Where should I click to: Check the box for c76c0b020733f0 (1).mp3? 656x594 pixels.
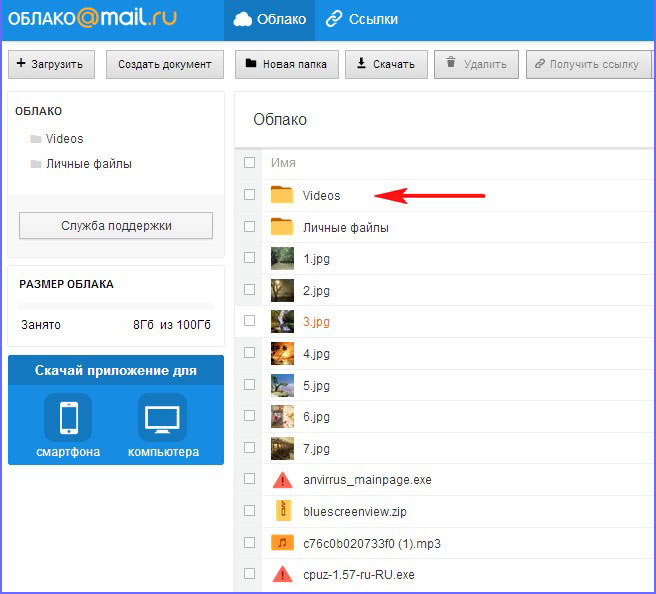click(249, 543)
